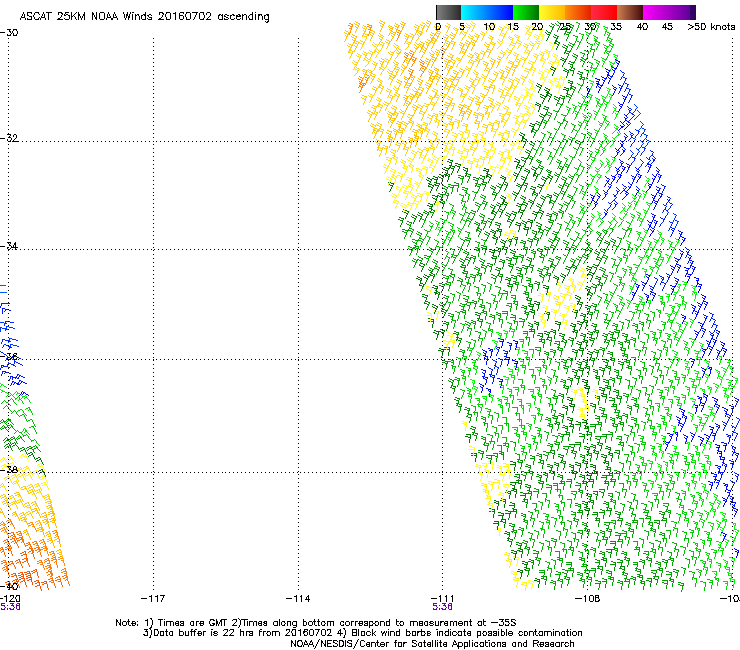Click the purple '5:38' time under -111

coord(443,607)
